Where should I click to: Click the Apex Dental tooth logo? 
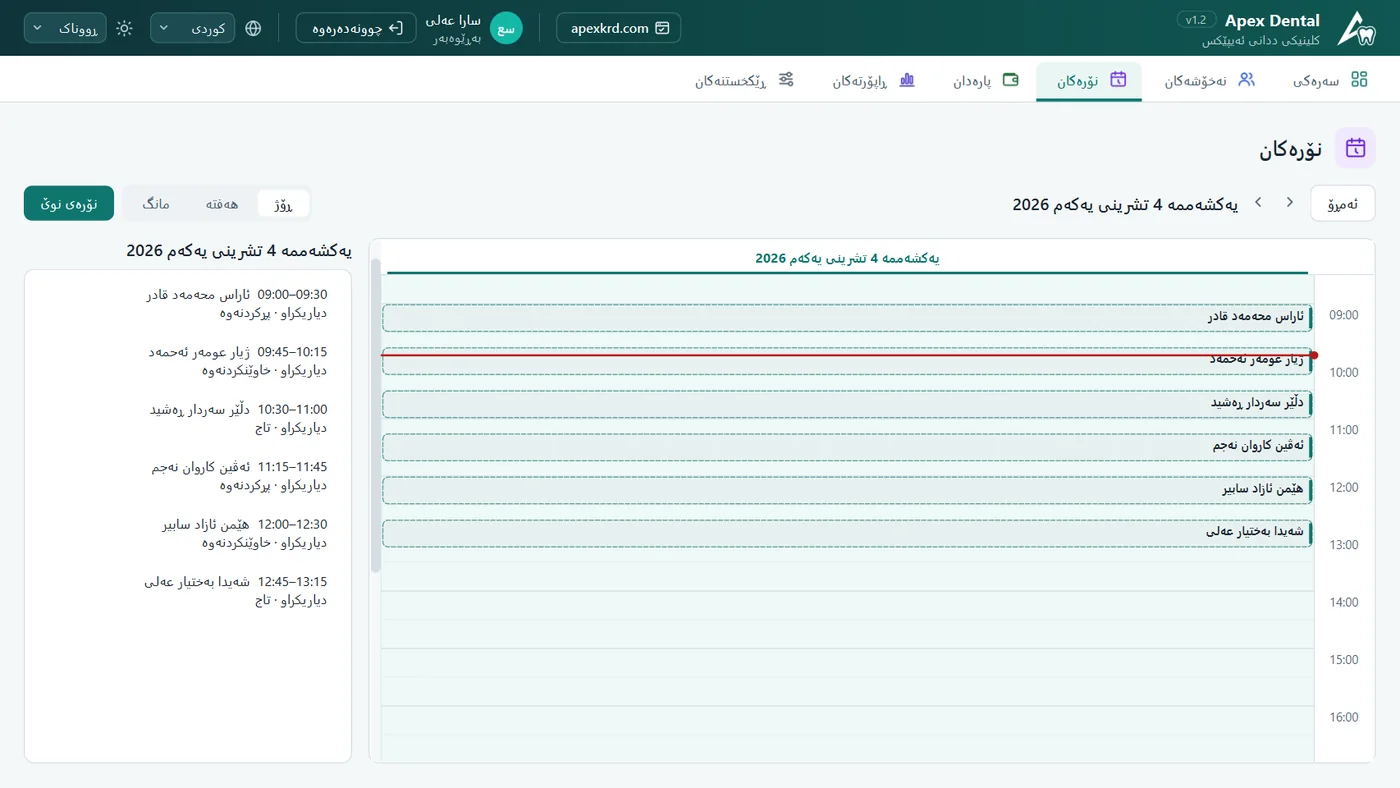coord(1356,28)
